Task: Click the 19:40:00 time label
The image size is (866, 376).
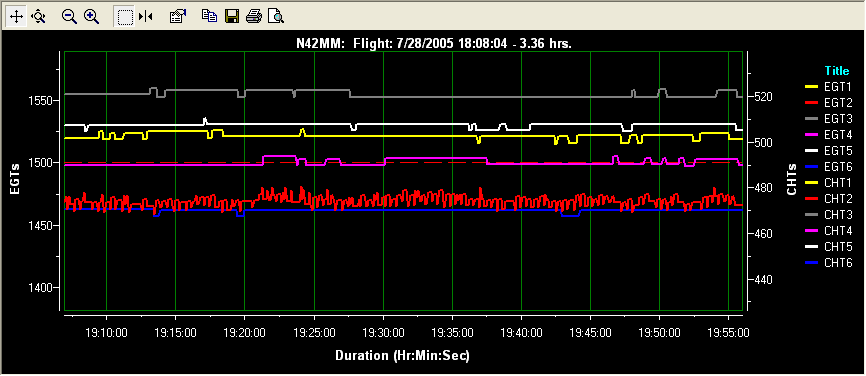Action: click(521, 333)
